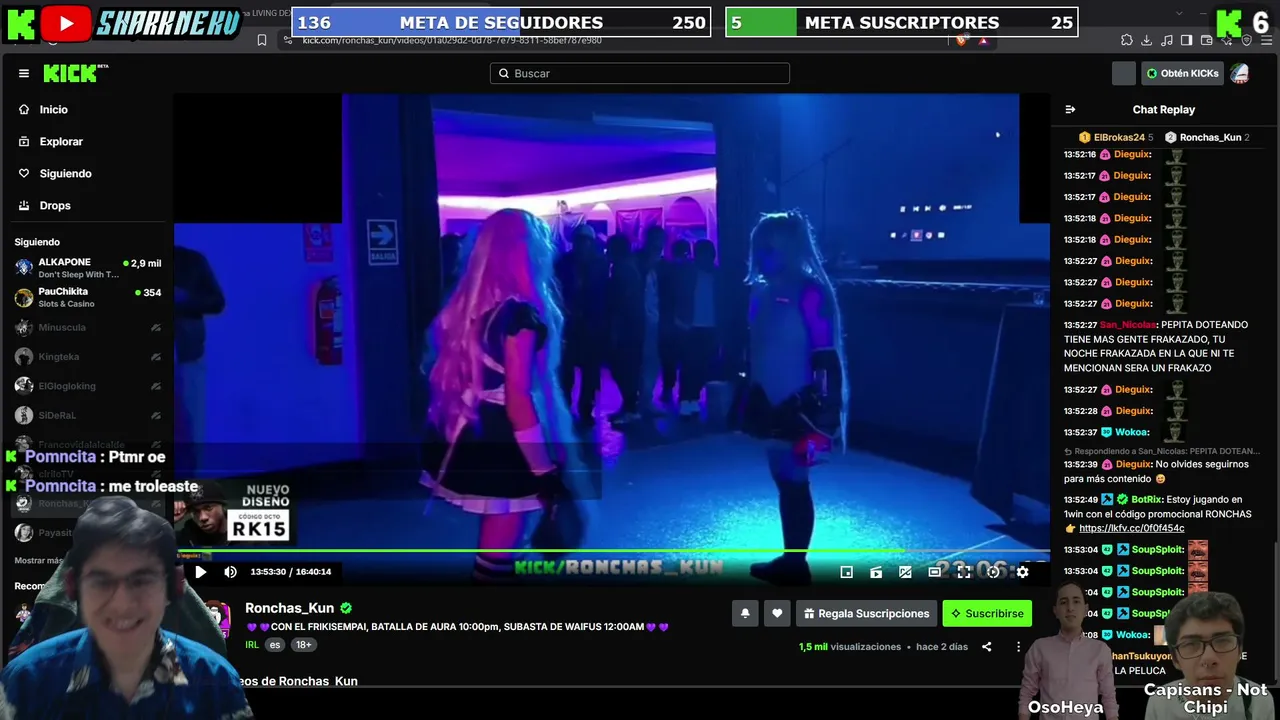Viewport: 1280px width, 720px height.
Task: Open the user profile avatar menu
Action: [1239, 73]
